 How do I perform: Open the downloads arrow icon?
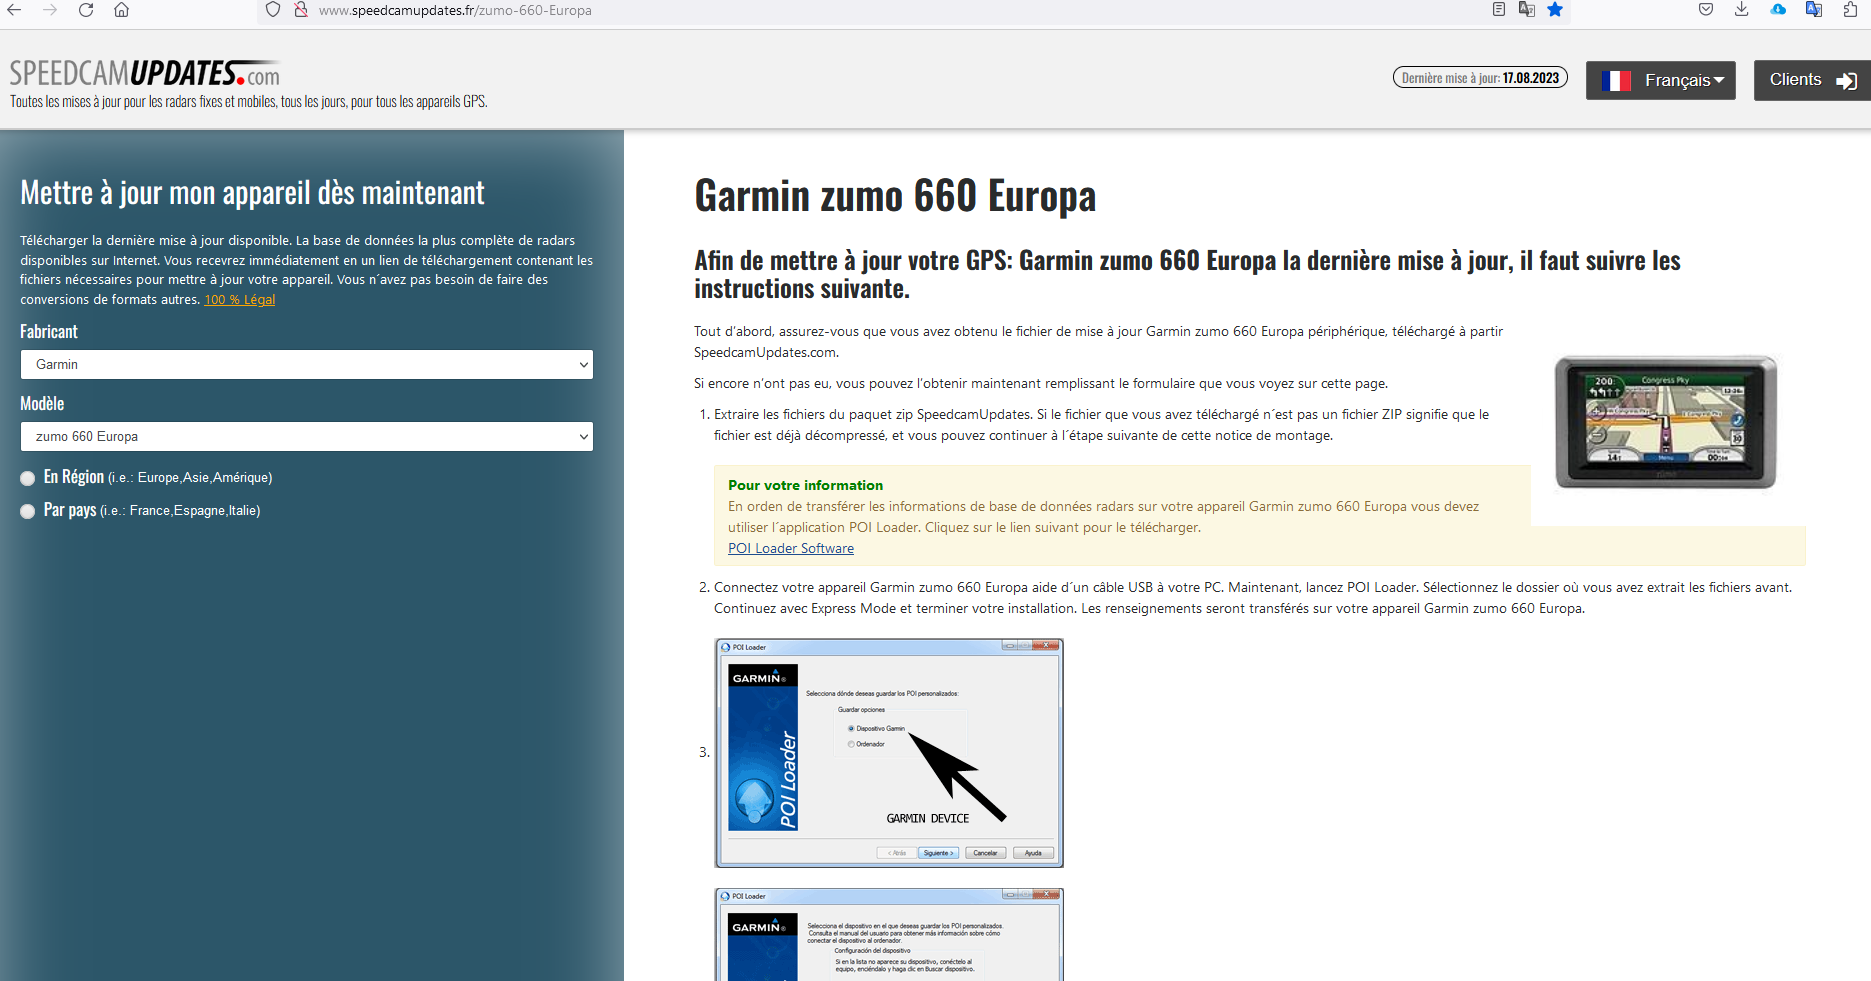[1741, 9]
